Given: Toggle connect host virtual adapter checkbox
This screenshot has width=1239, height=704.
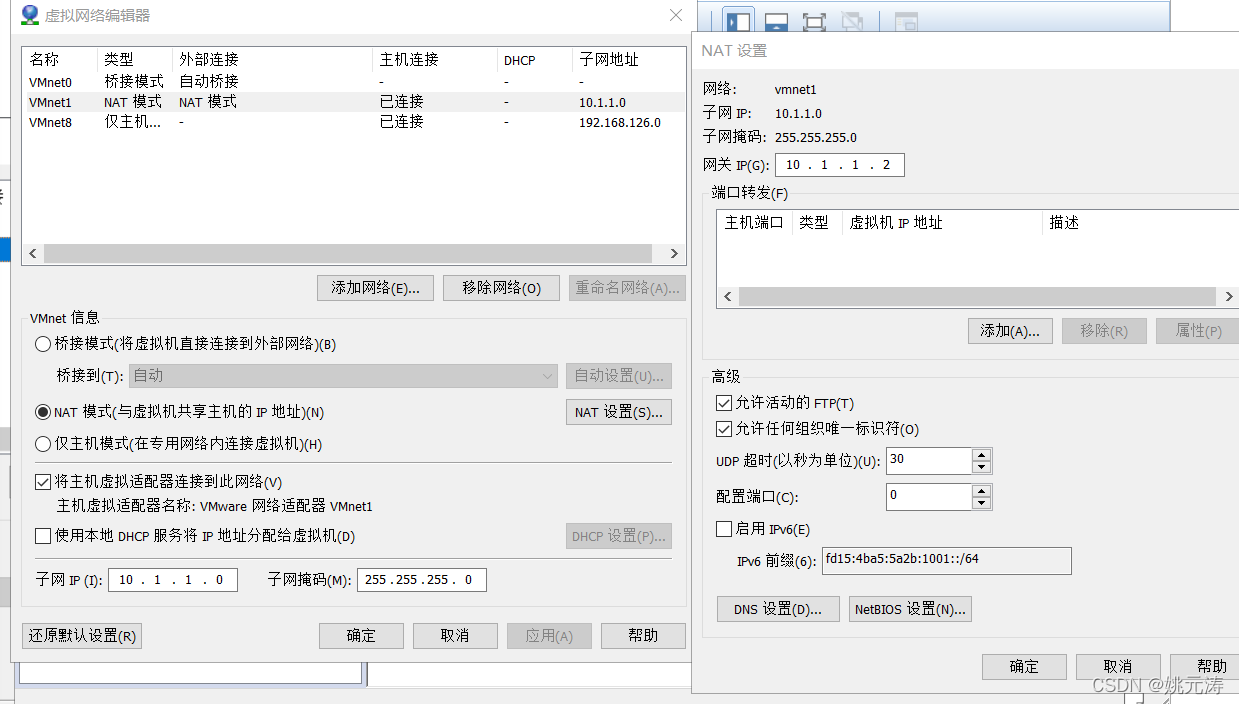Looking at the screenshot, I should 43,482.
